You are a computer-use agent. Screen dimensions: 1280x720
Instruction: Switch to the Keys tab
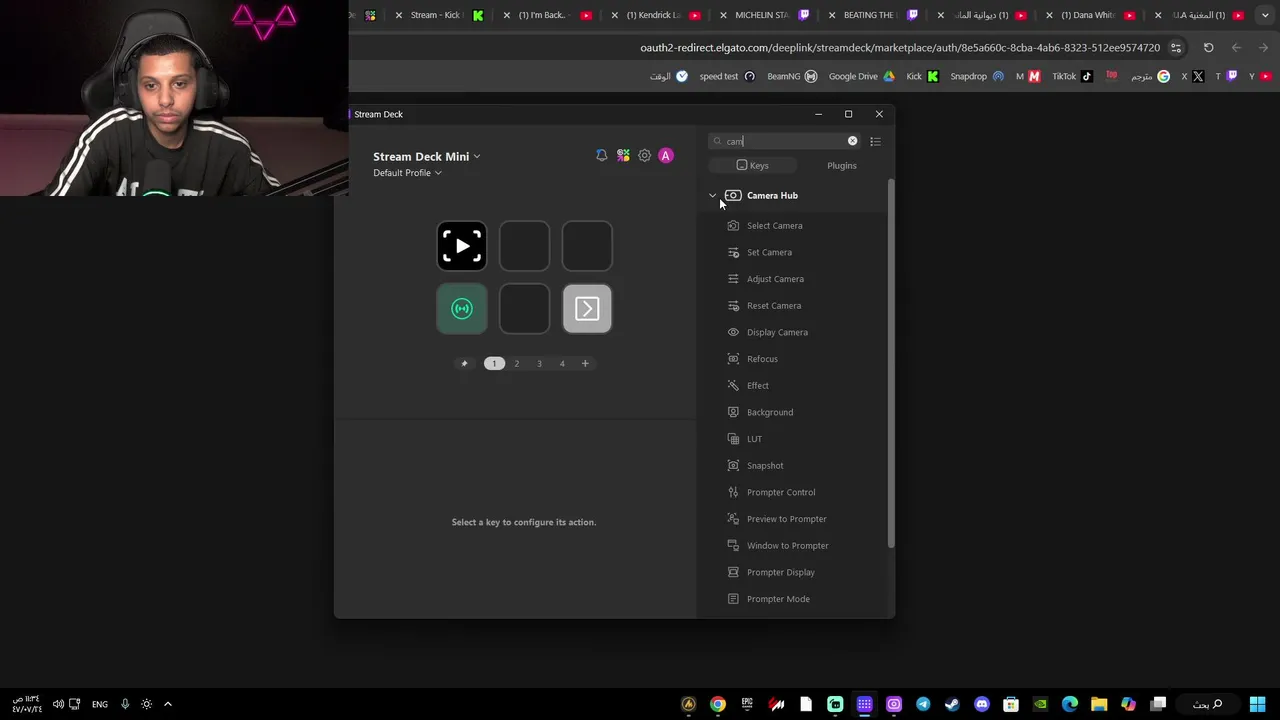pyautogui.click(x=752, y=166)
